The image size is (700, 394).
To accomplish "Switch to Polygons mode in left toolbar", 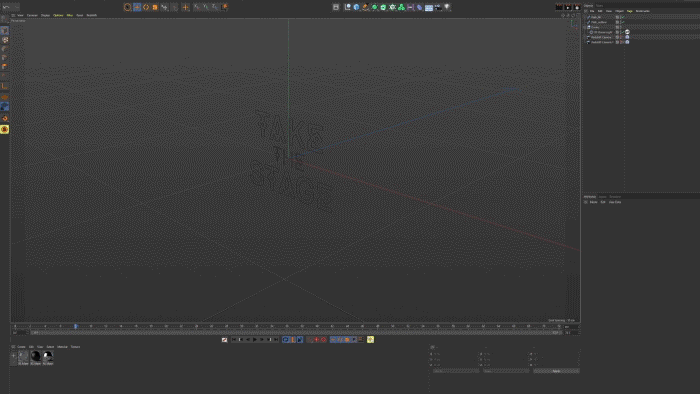I will tap(4, 66).
